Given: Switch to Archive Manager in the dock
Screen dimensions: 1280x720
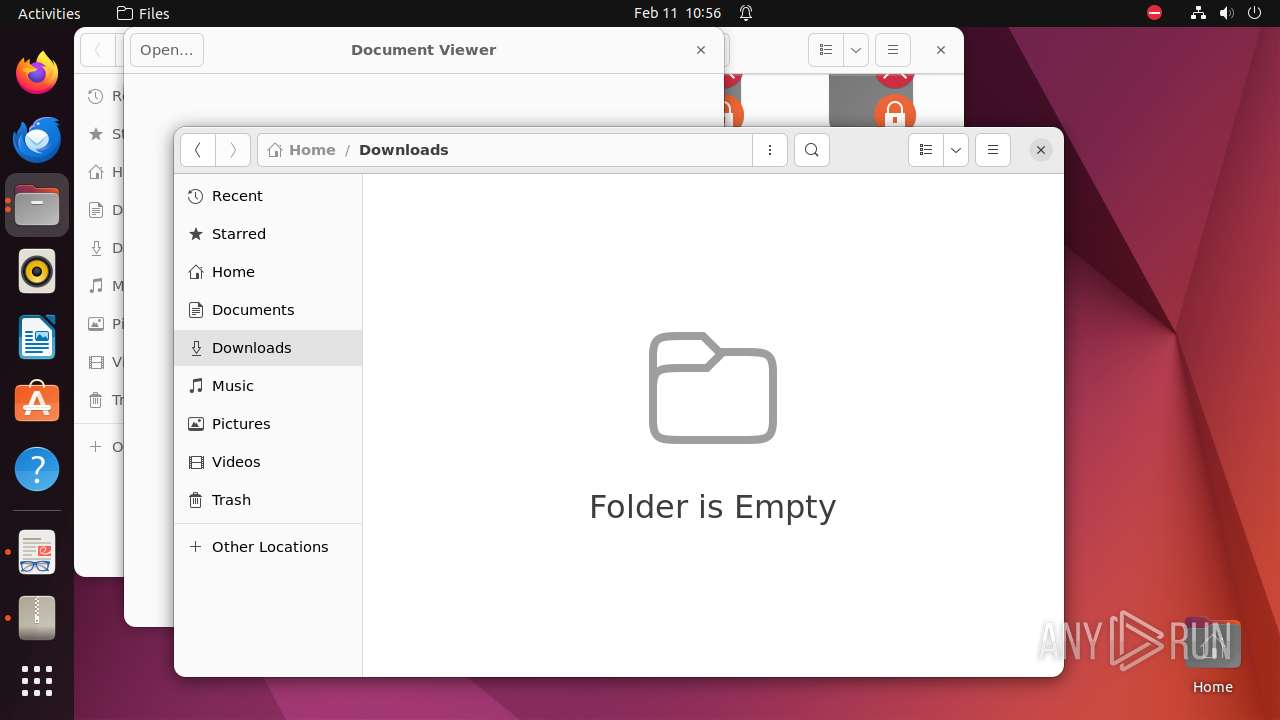Looking at the screenshot, I should (x=37, y=618).
